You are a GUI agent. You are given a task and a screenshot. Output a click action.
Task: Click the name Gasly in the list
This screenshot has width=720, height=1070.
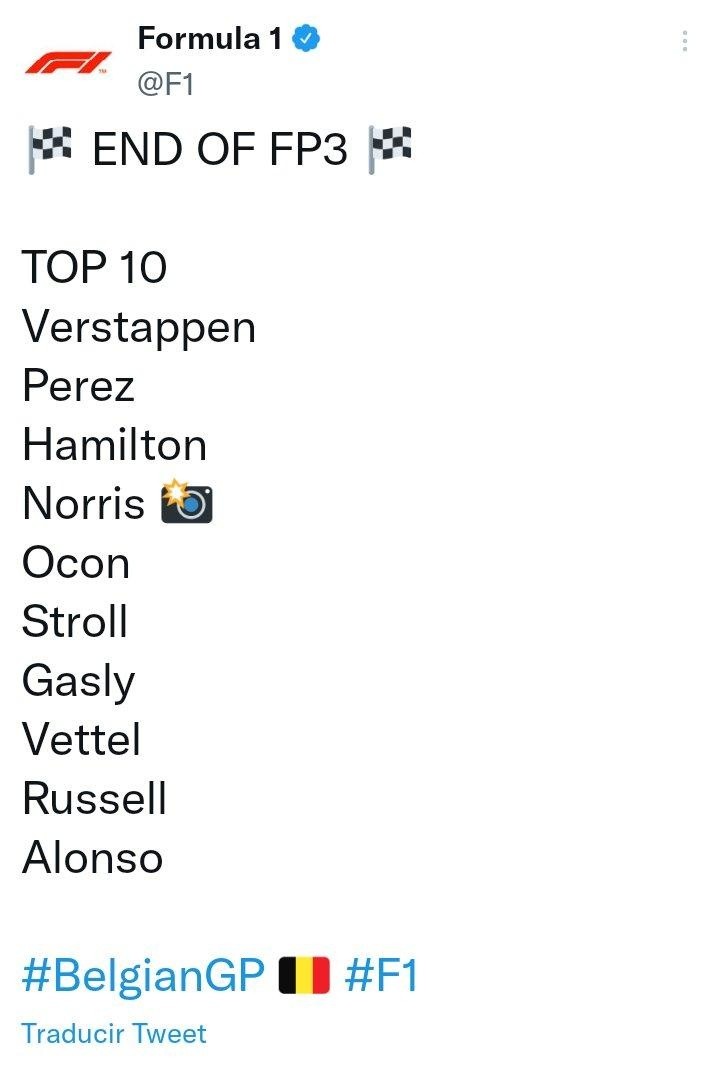78,682
